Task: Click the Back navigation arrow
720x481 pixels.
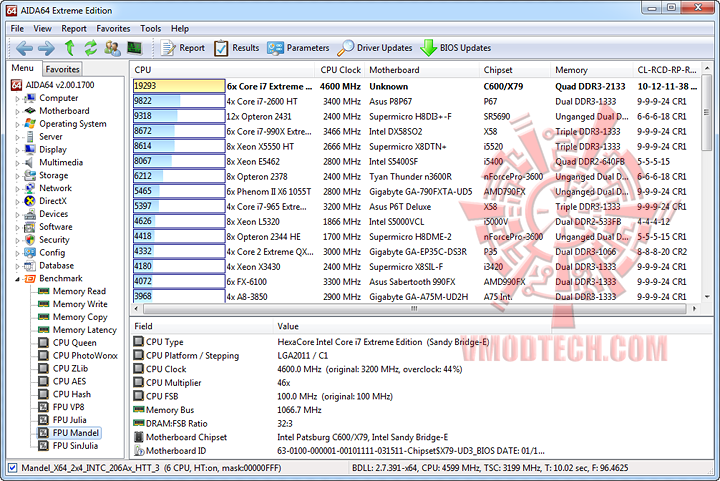Action: [24, 48]
